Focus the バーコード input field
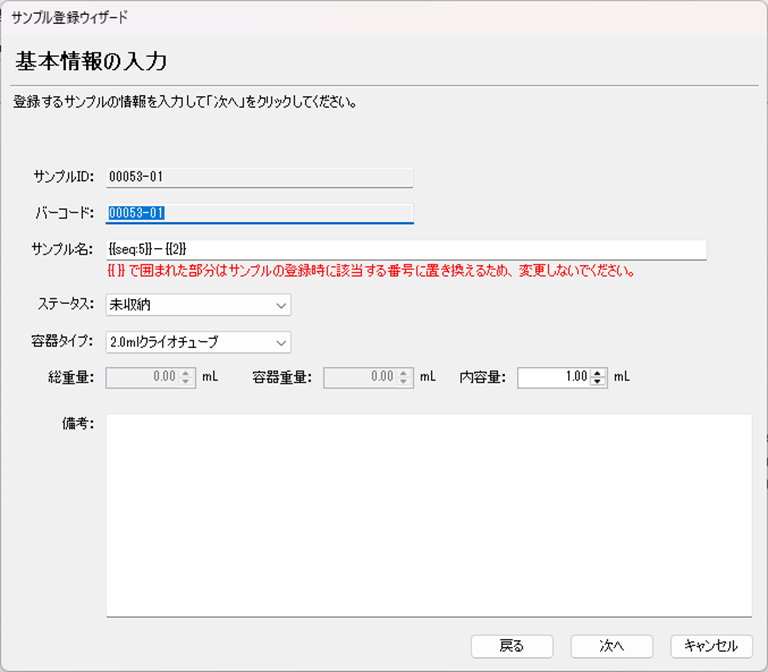This screenshot has height=672, width=768. [260, 213]
